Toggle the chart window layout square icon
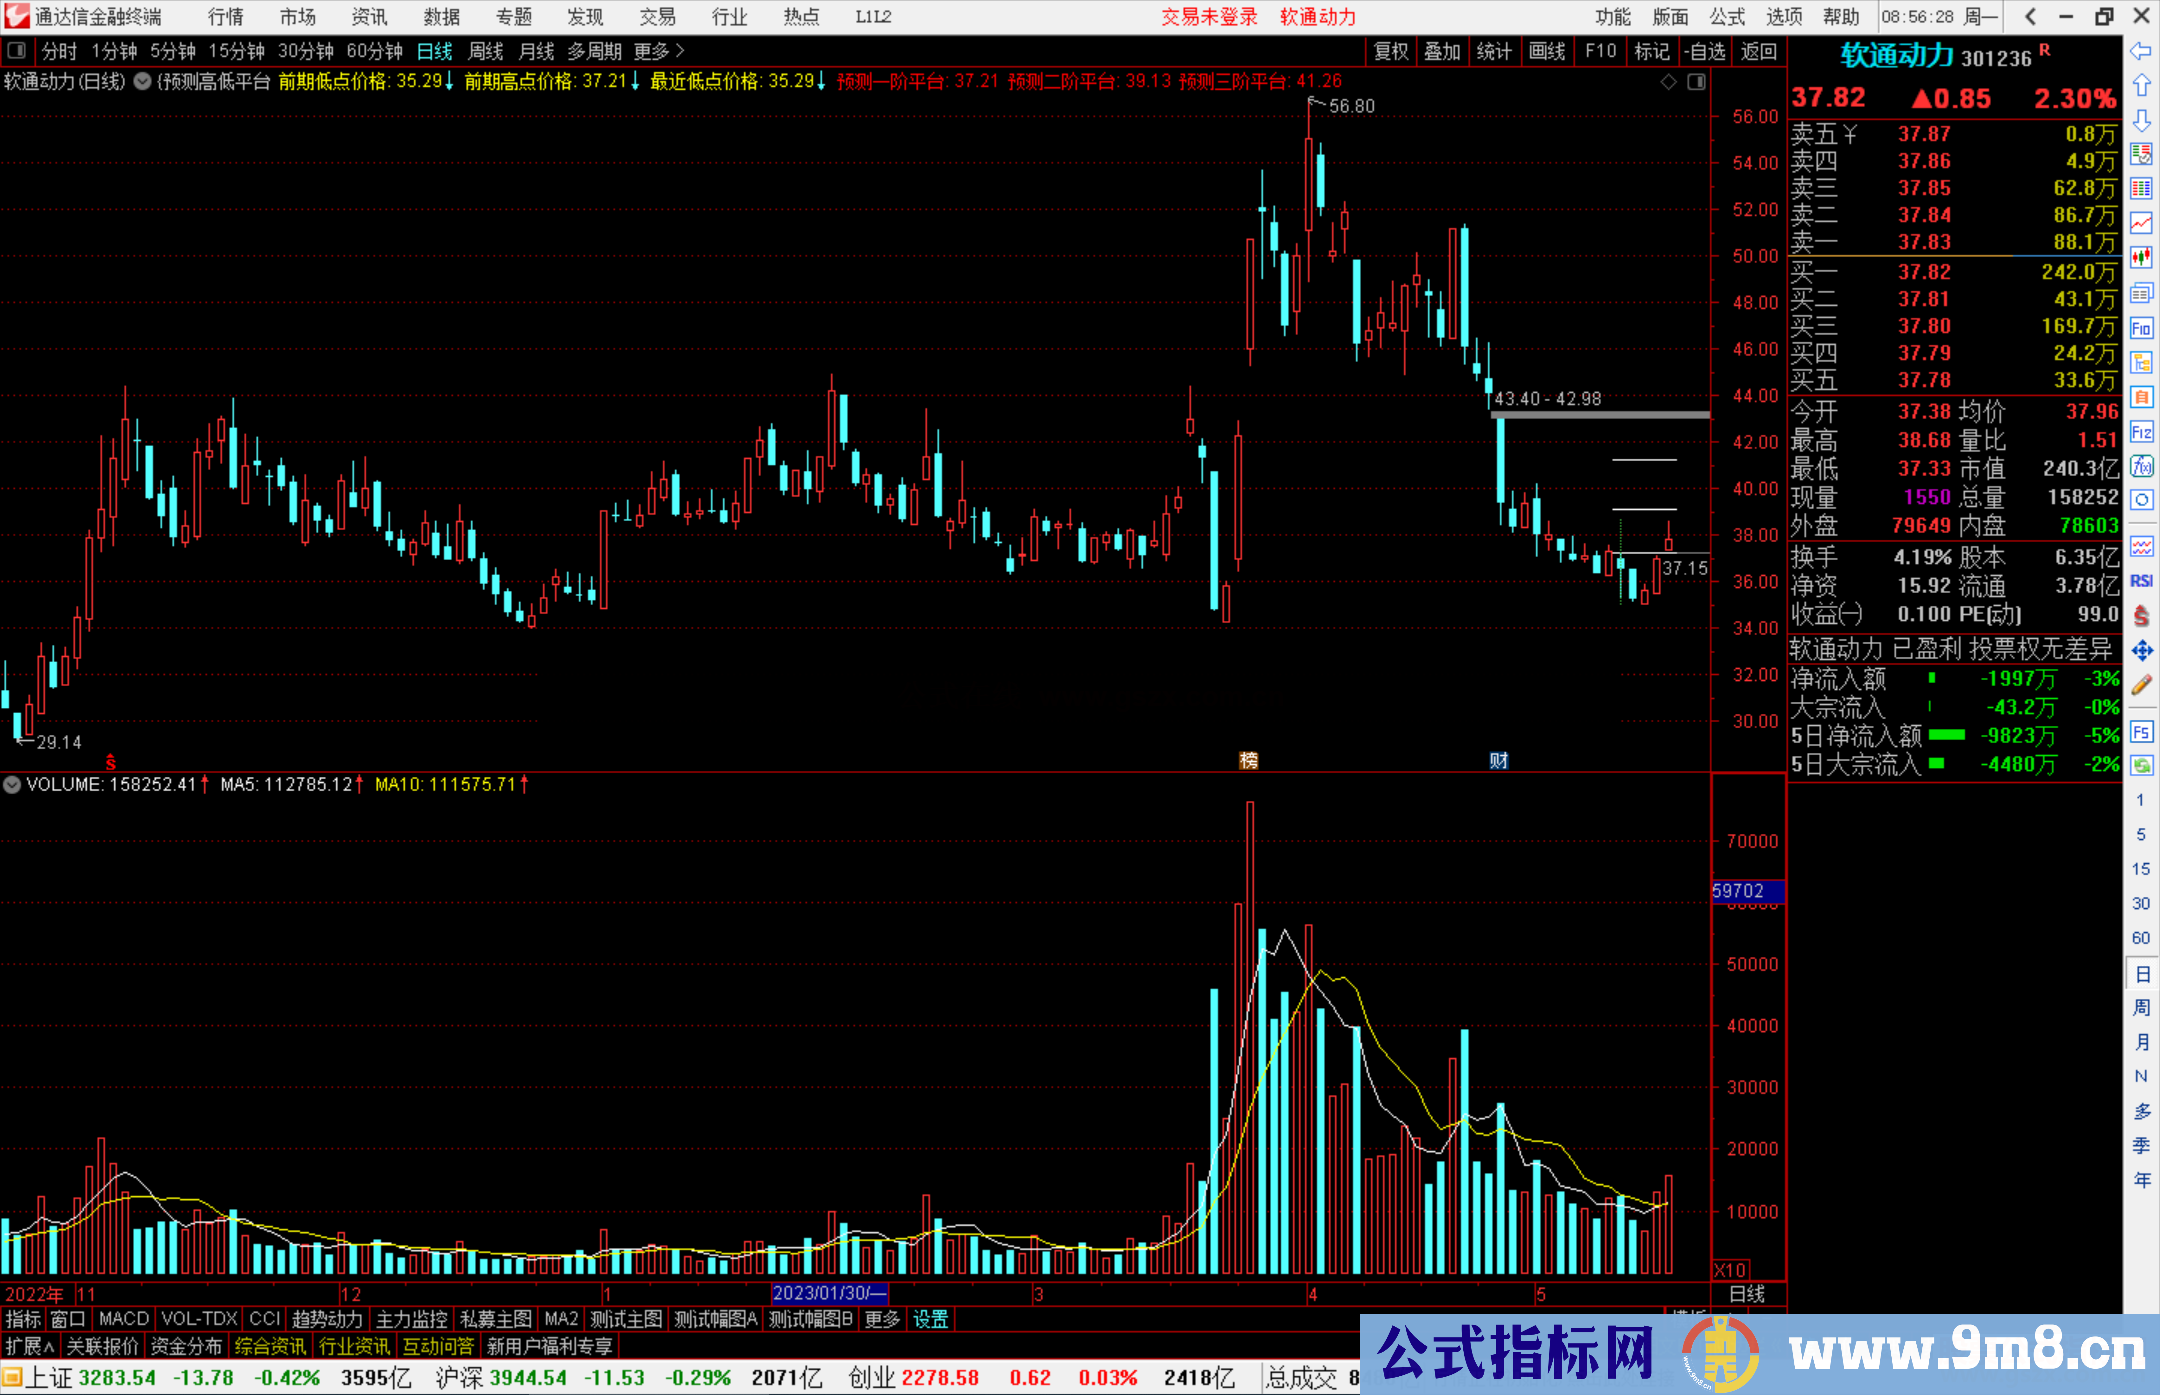This screenshot has width=2160, height=1395. [x=1696, y=82]
